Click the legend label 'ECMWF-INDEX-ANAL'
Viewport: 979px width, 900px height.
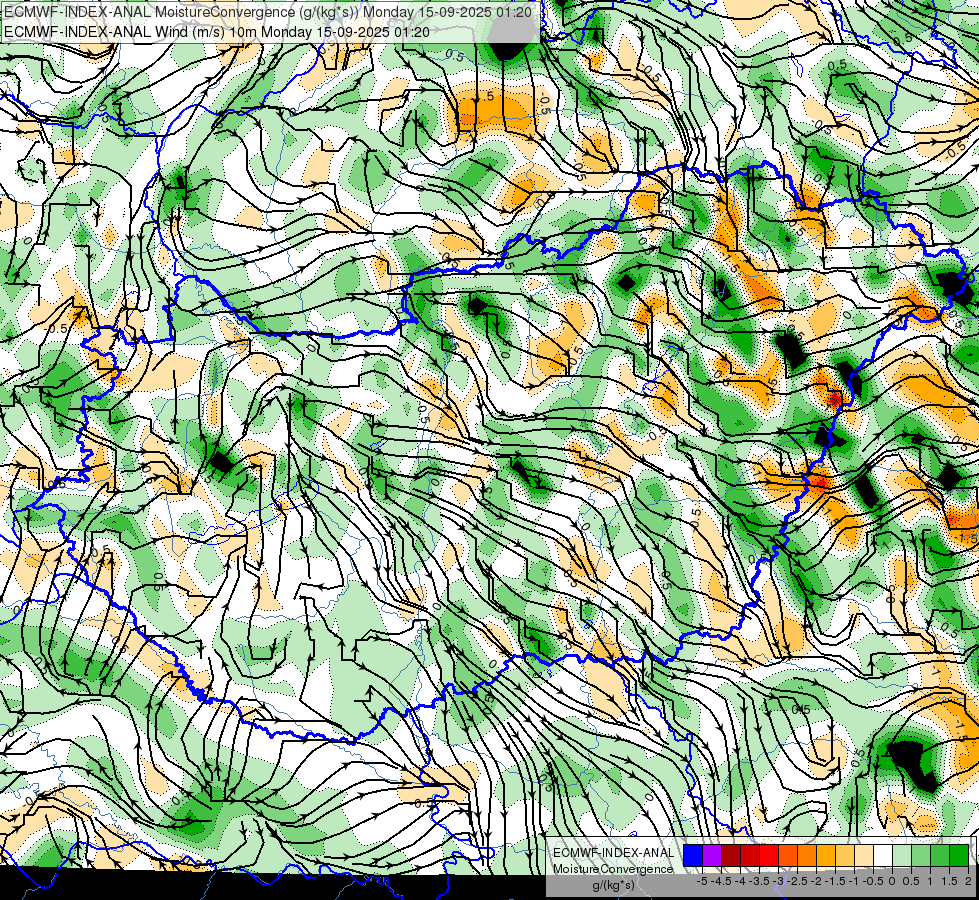(614, 853)
